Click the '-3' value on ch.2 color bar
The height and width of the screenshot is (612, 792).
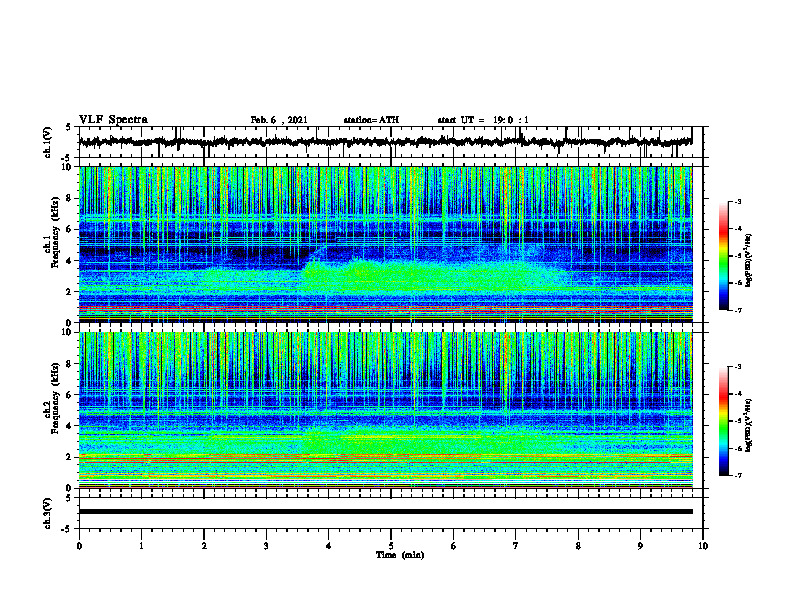[737, 367]
